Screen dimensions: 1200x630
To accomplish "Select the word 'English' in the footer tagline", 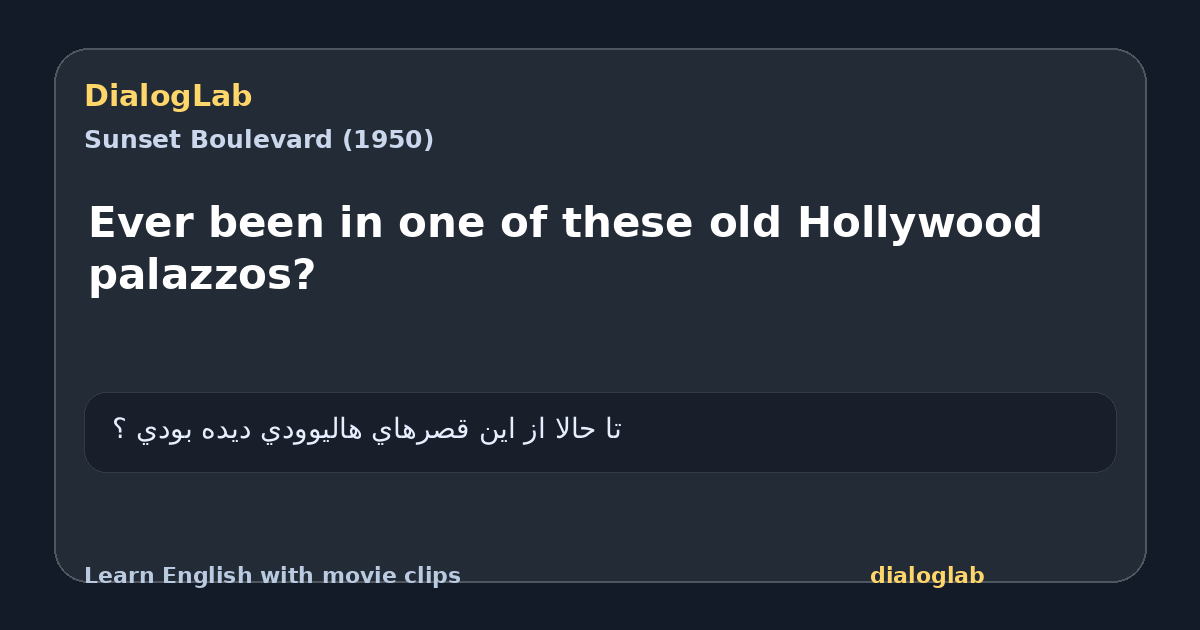I will coord(191,576).
